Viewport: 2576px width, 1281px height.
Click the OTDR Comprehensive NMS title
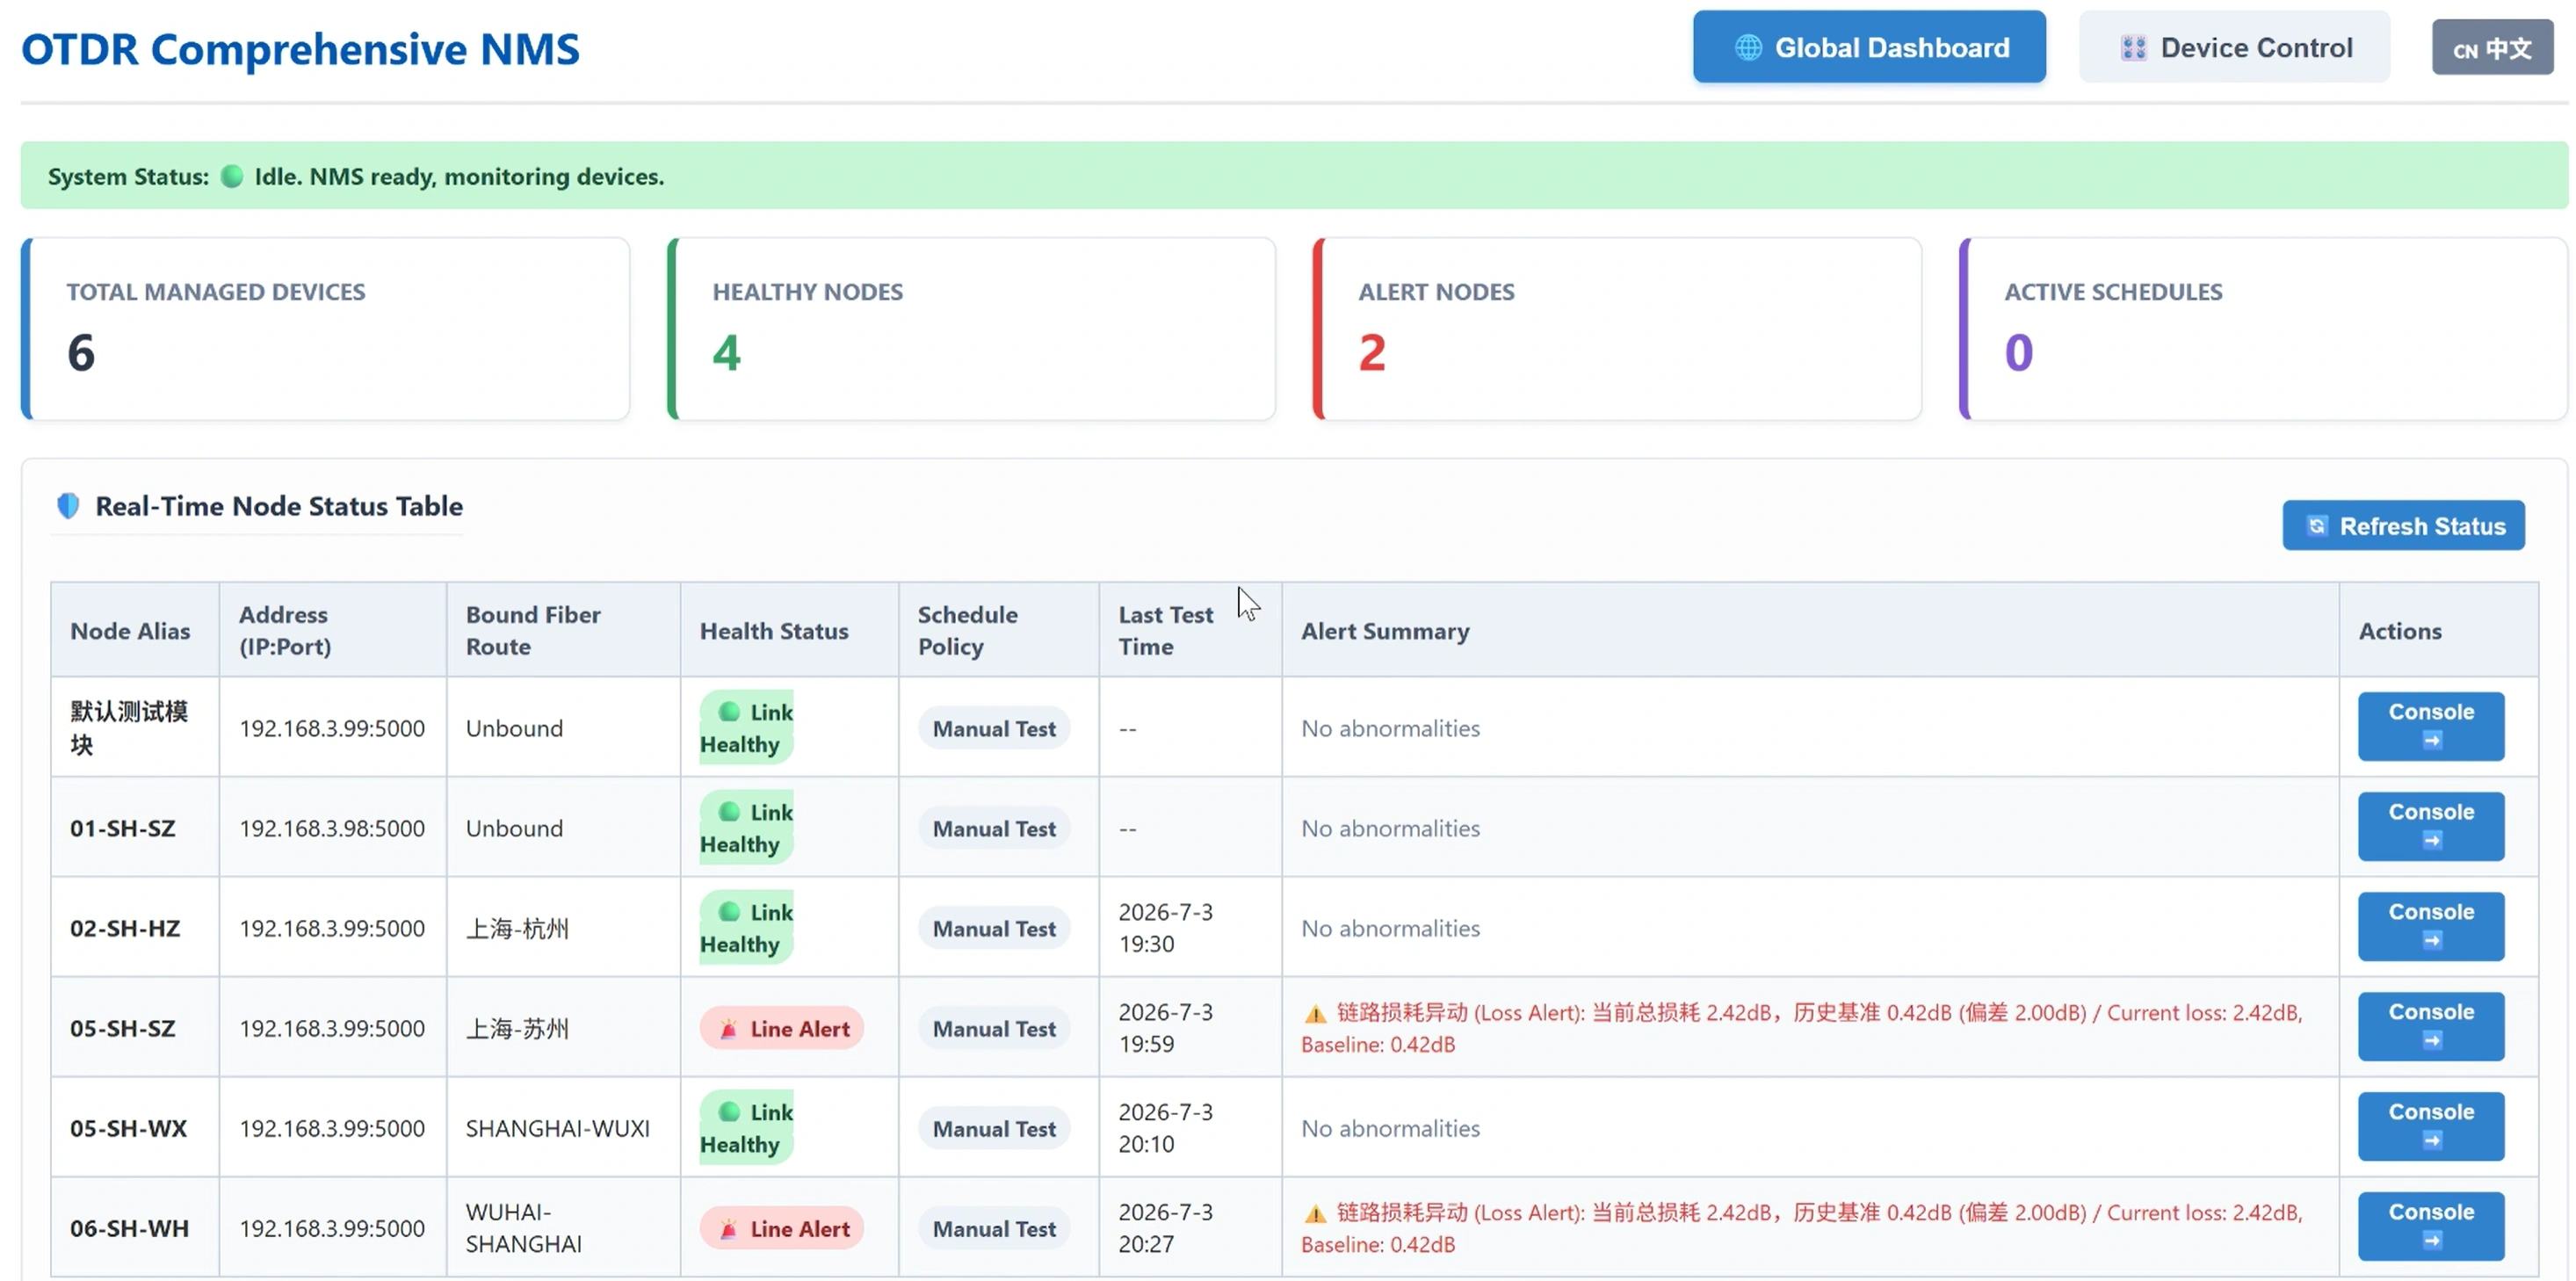click(300, 49)
